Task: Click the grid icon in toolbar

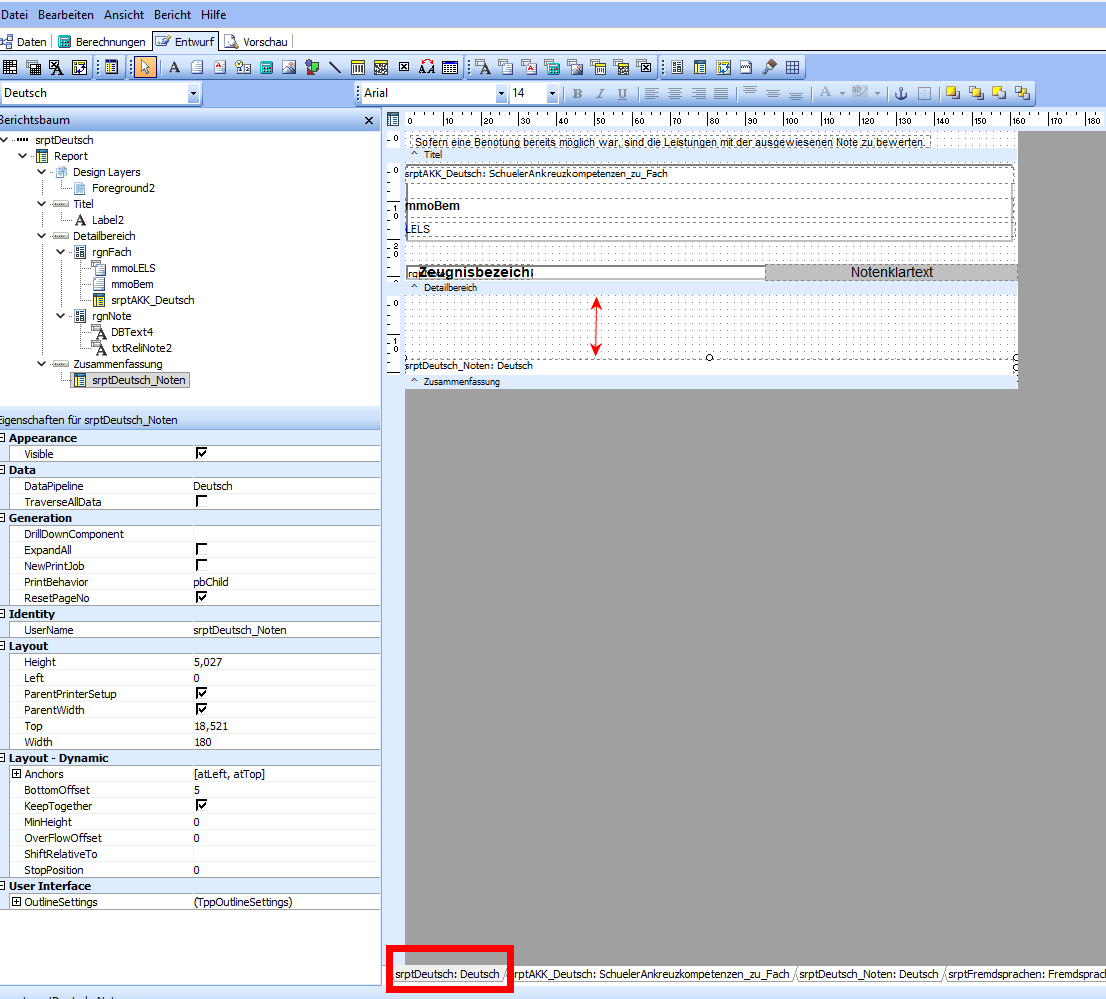Action: click(793, 67)
